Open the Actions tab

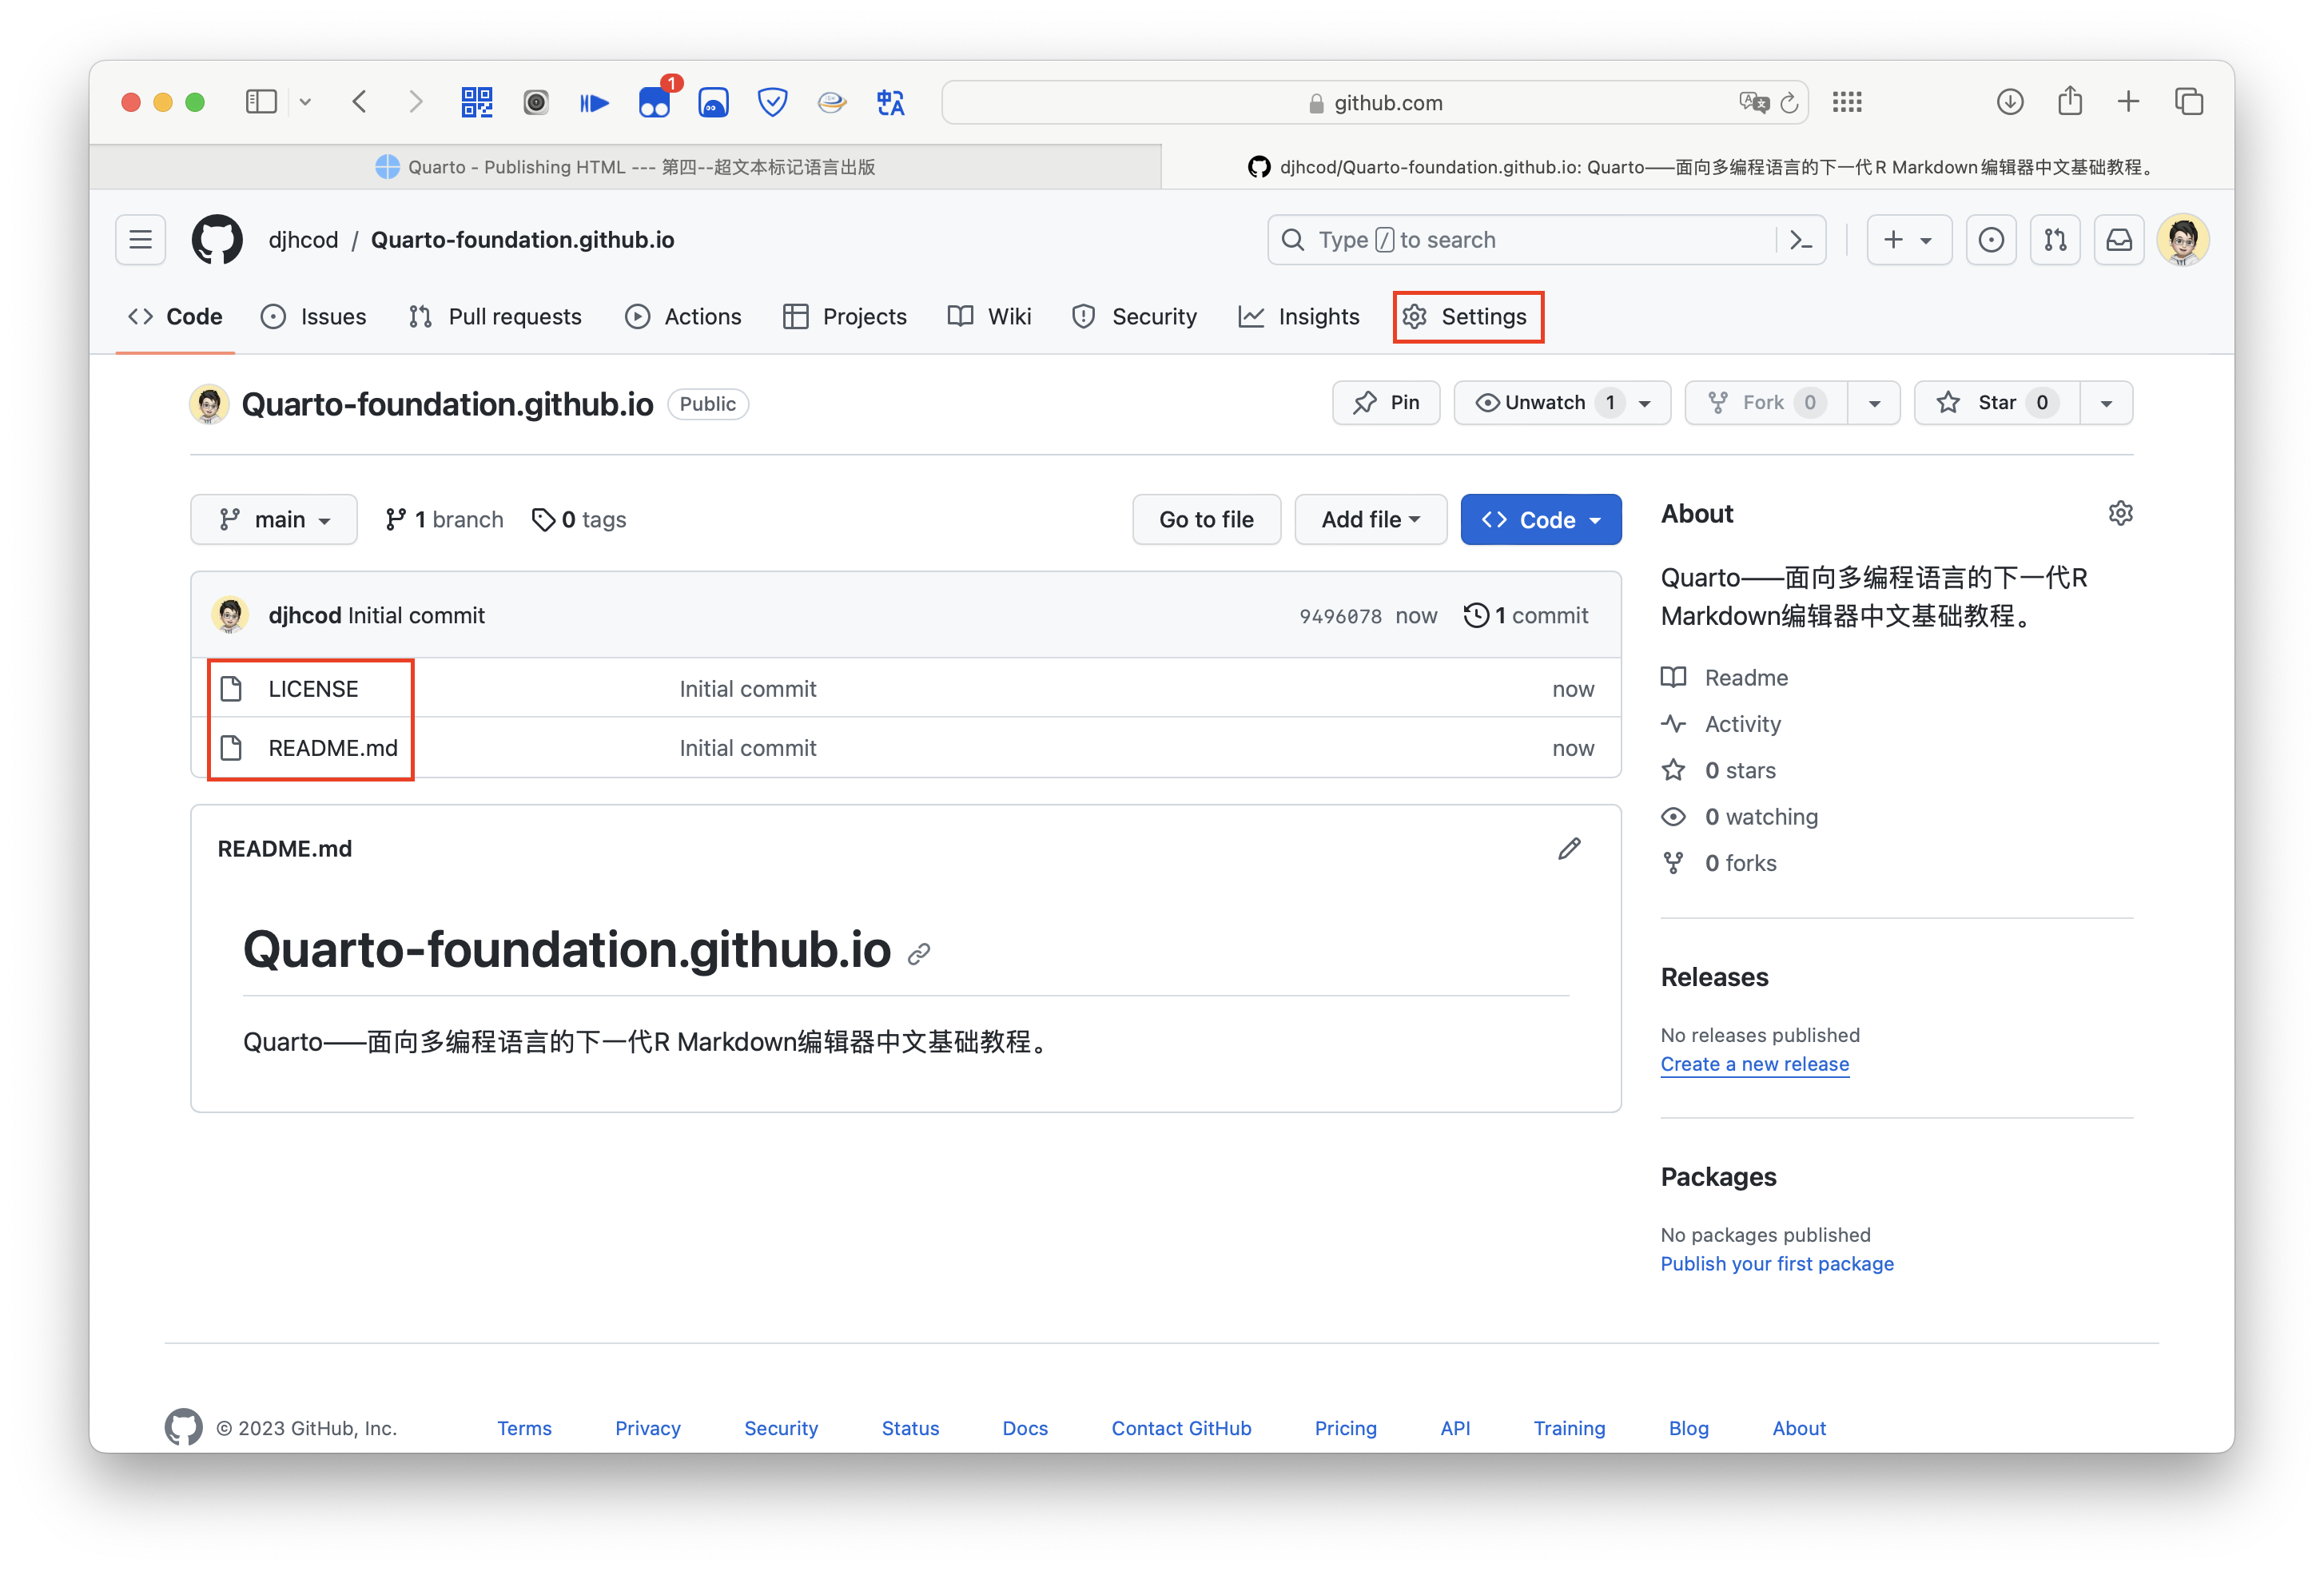(x=684, y=317)
